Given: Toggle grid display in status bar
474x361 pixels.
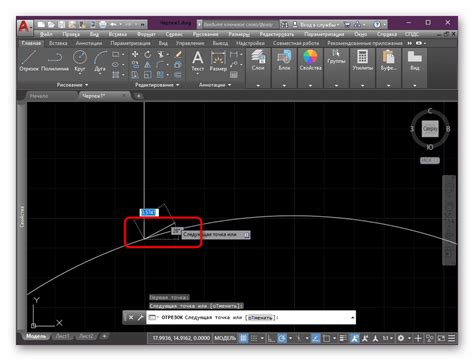Looking at the screenshot, I should pyautogui.click(x=244, y=338).
